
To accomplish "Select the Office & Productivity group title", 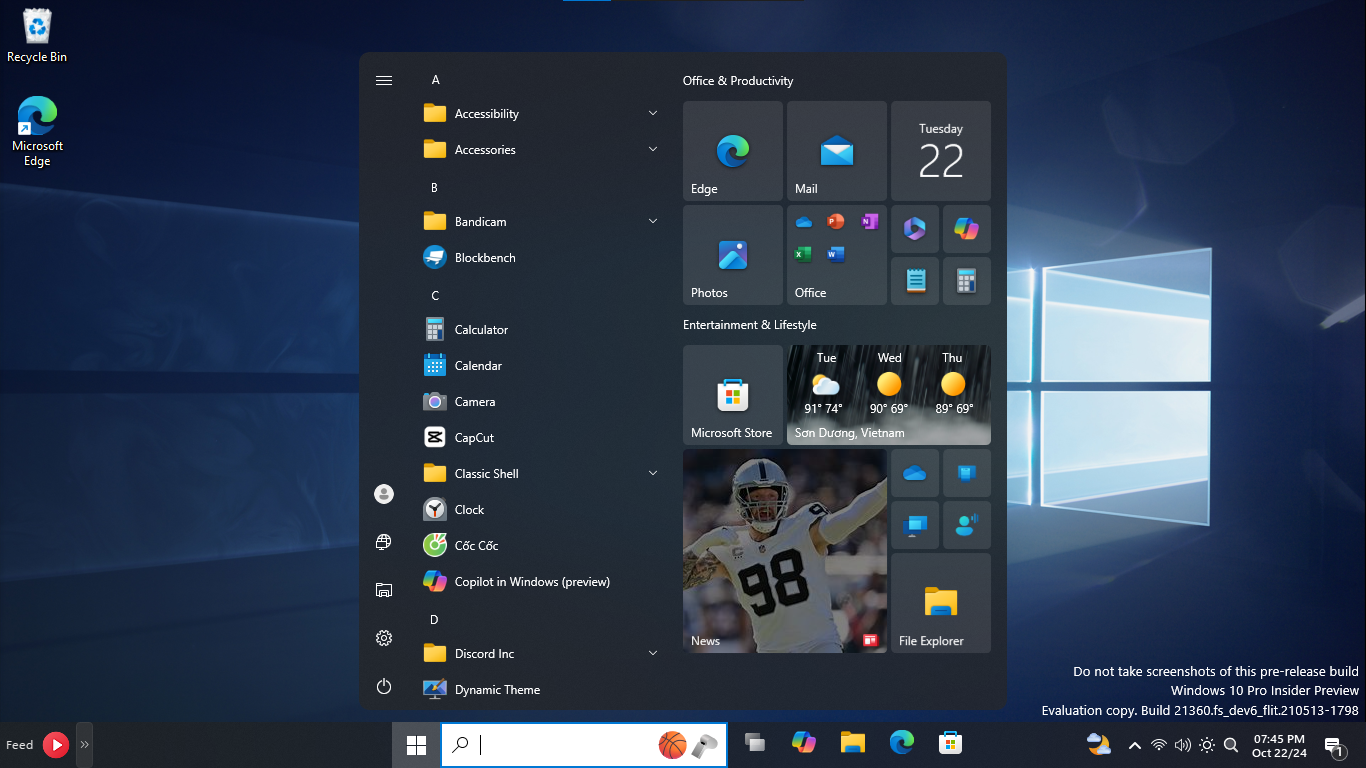I will click(738, 80).
